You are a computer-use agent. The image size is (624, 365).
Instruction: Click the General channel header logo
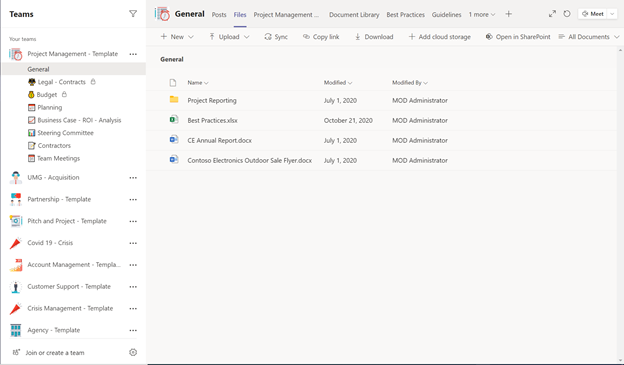click(x=163, y=14)
